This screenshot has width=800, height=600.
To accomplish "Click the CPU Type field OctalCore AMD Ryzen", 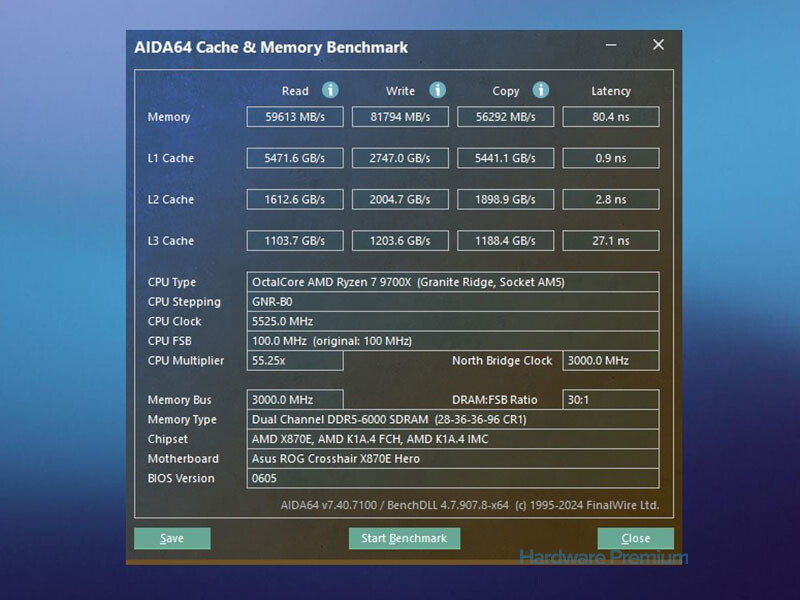I will click(x=453, y=282).
